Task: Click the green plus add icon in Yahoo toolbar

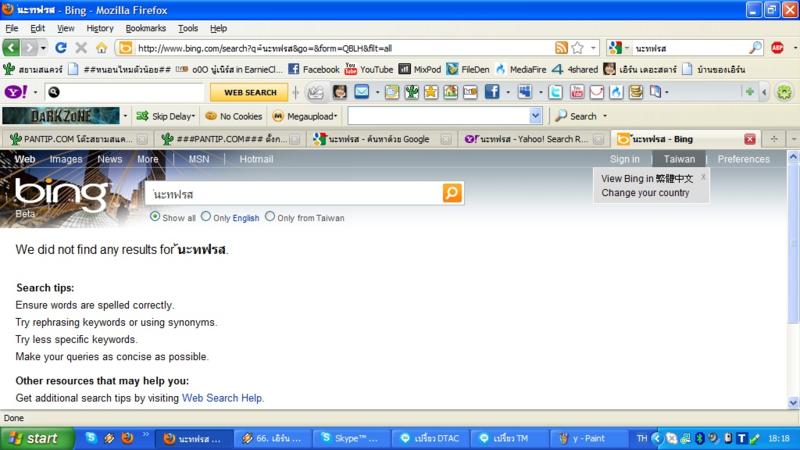Action: 749,92
